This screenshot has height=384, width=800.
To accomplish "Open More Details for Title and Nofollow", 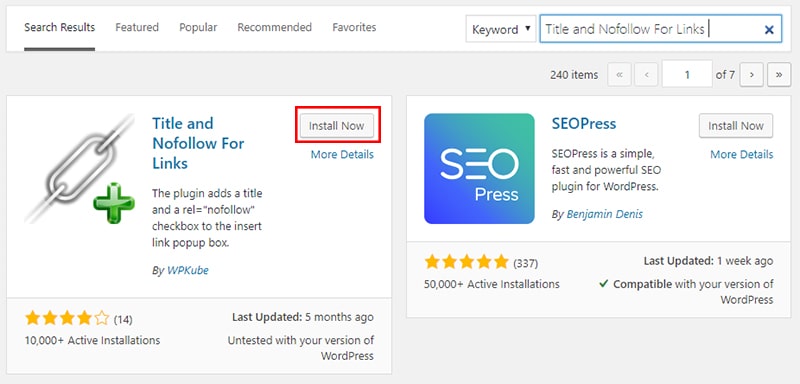I will click(x=342, y=154).
